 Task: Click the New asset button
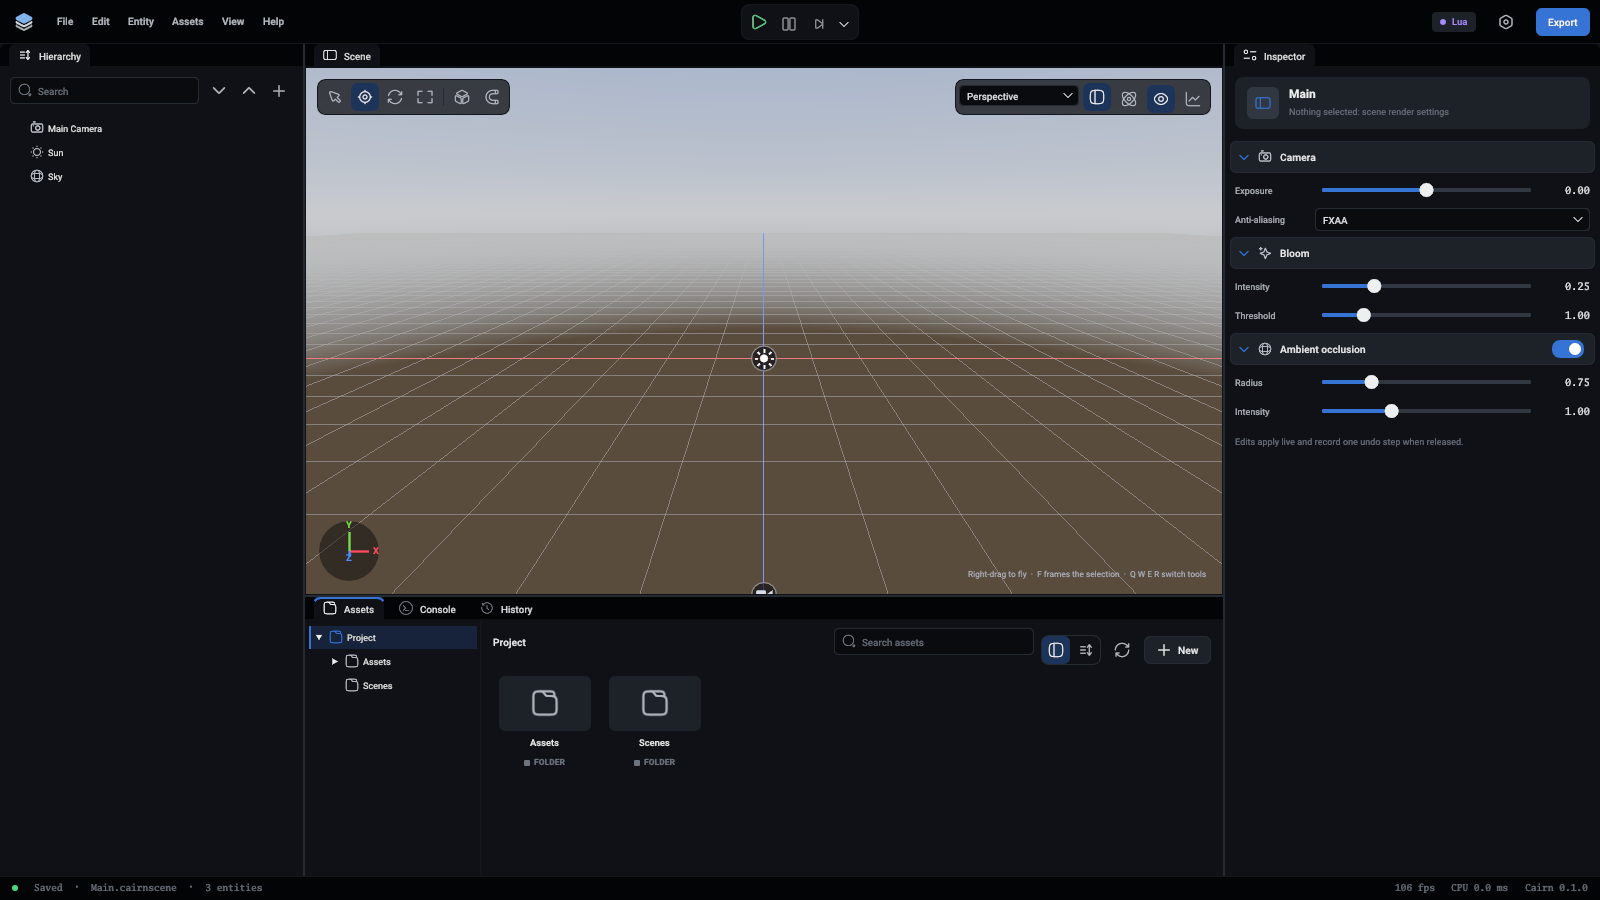click(x=1178, y=650)
